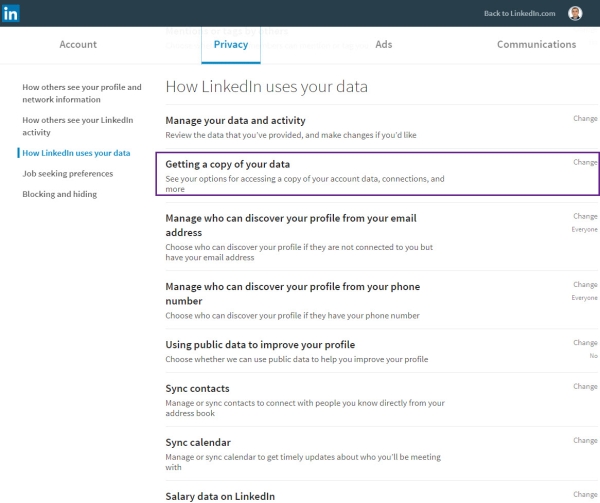This screenshot has height=503, width=600.
Task: Click Manage or sync calendar description
Action: click(303, 462)
